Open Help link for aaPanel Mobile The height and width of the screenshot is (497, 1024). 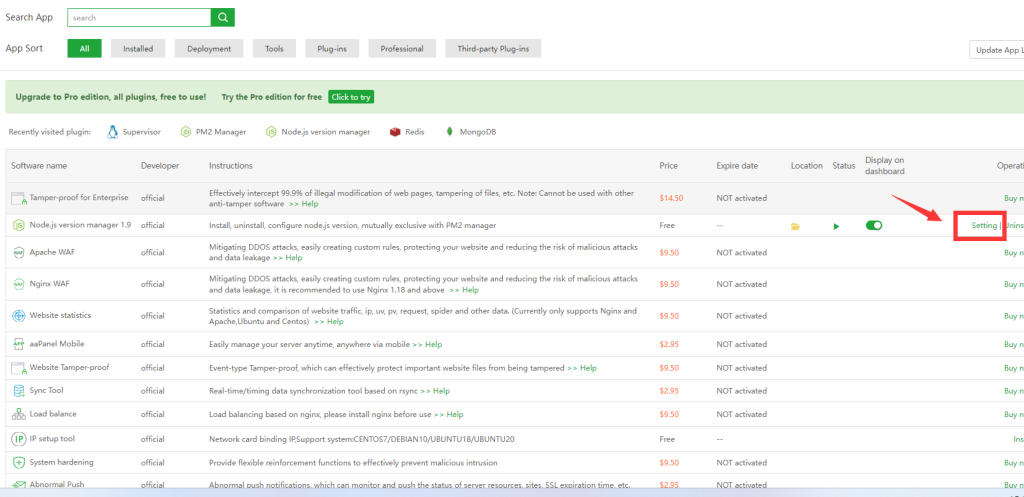(x=427, y=344)
